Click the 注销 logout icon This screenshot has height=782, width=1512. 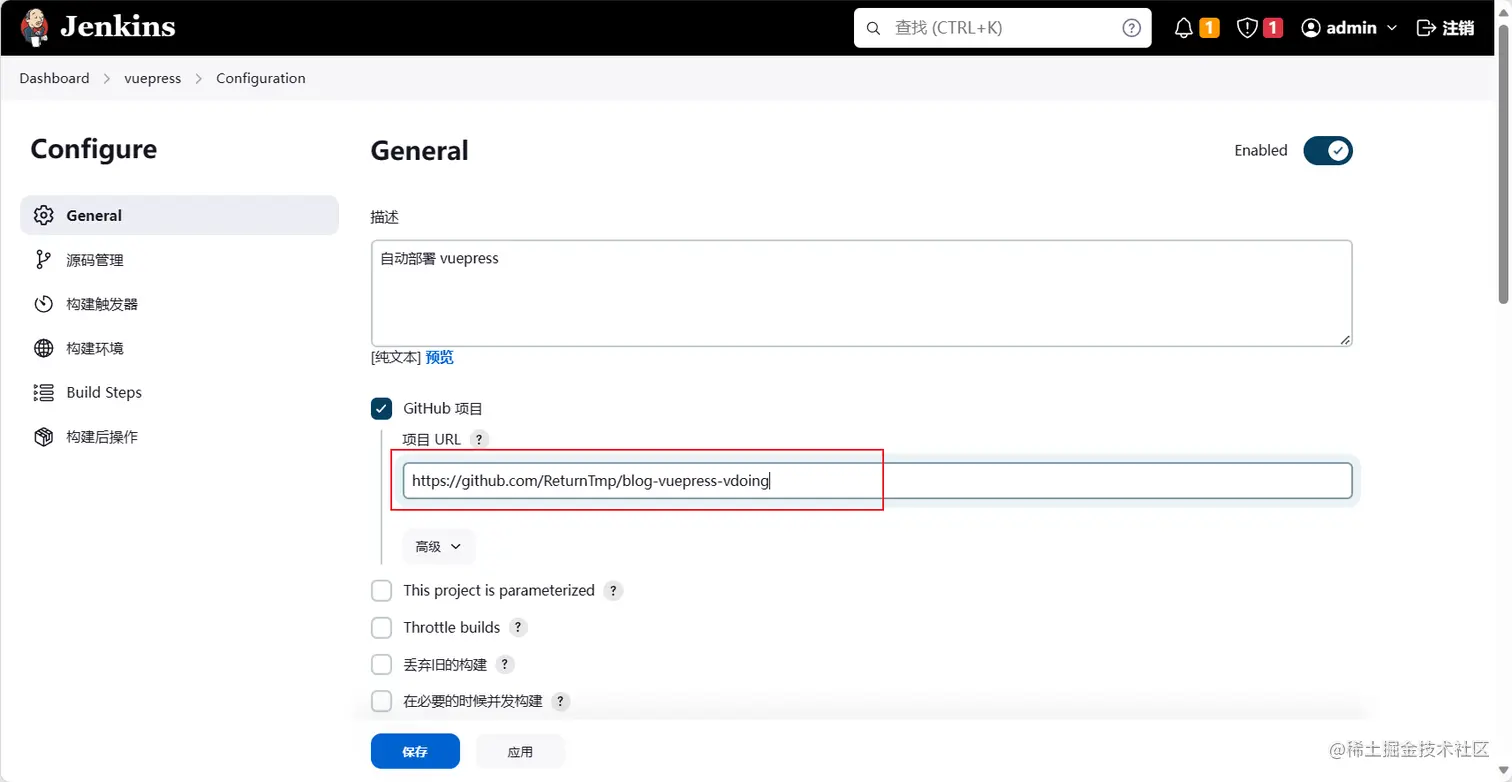click(x=1426, y=28)
